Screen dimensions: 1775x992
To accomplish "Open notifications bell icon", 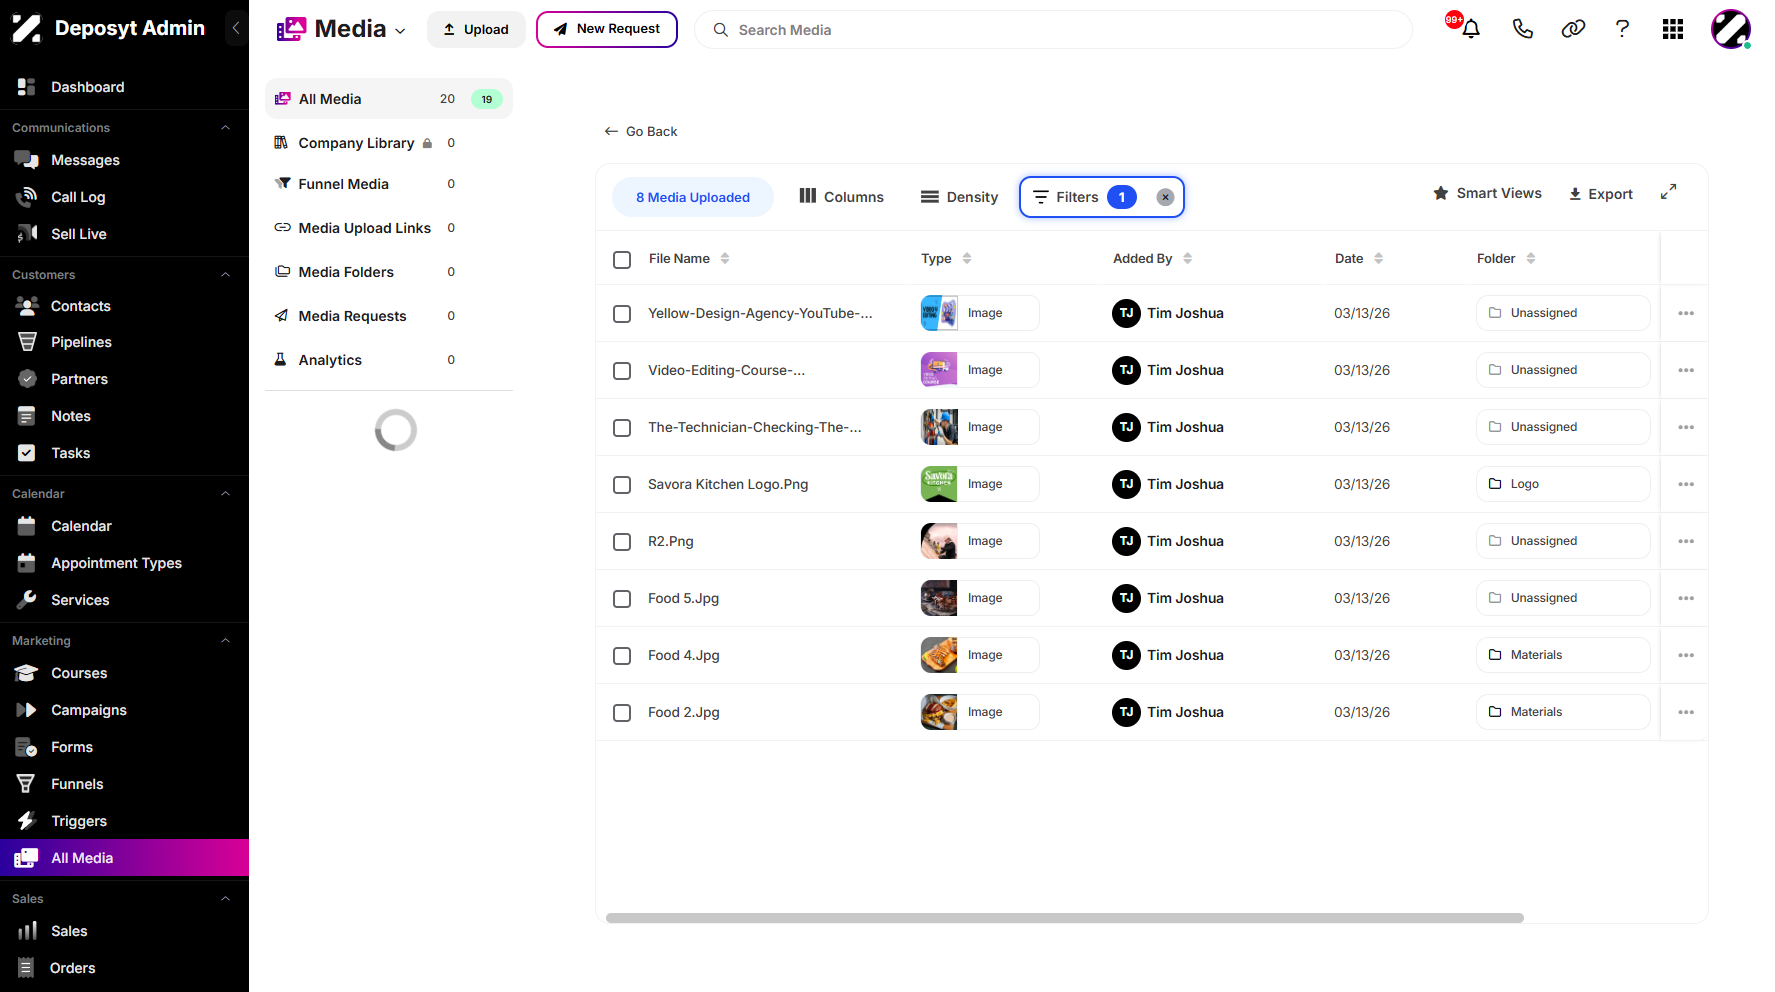I will [x=1470, y=29].
